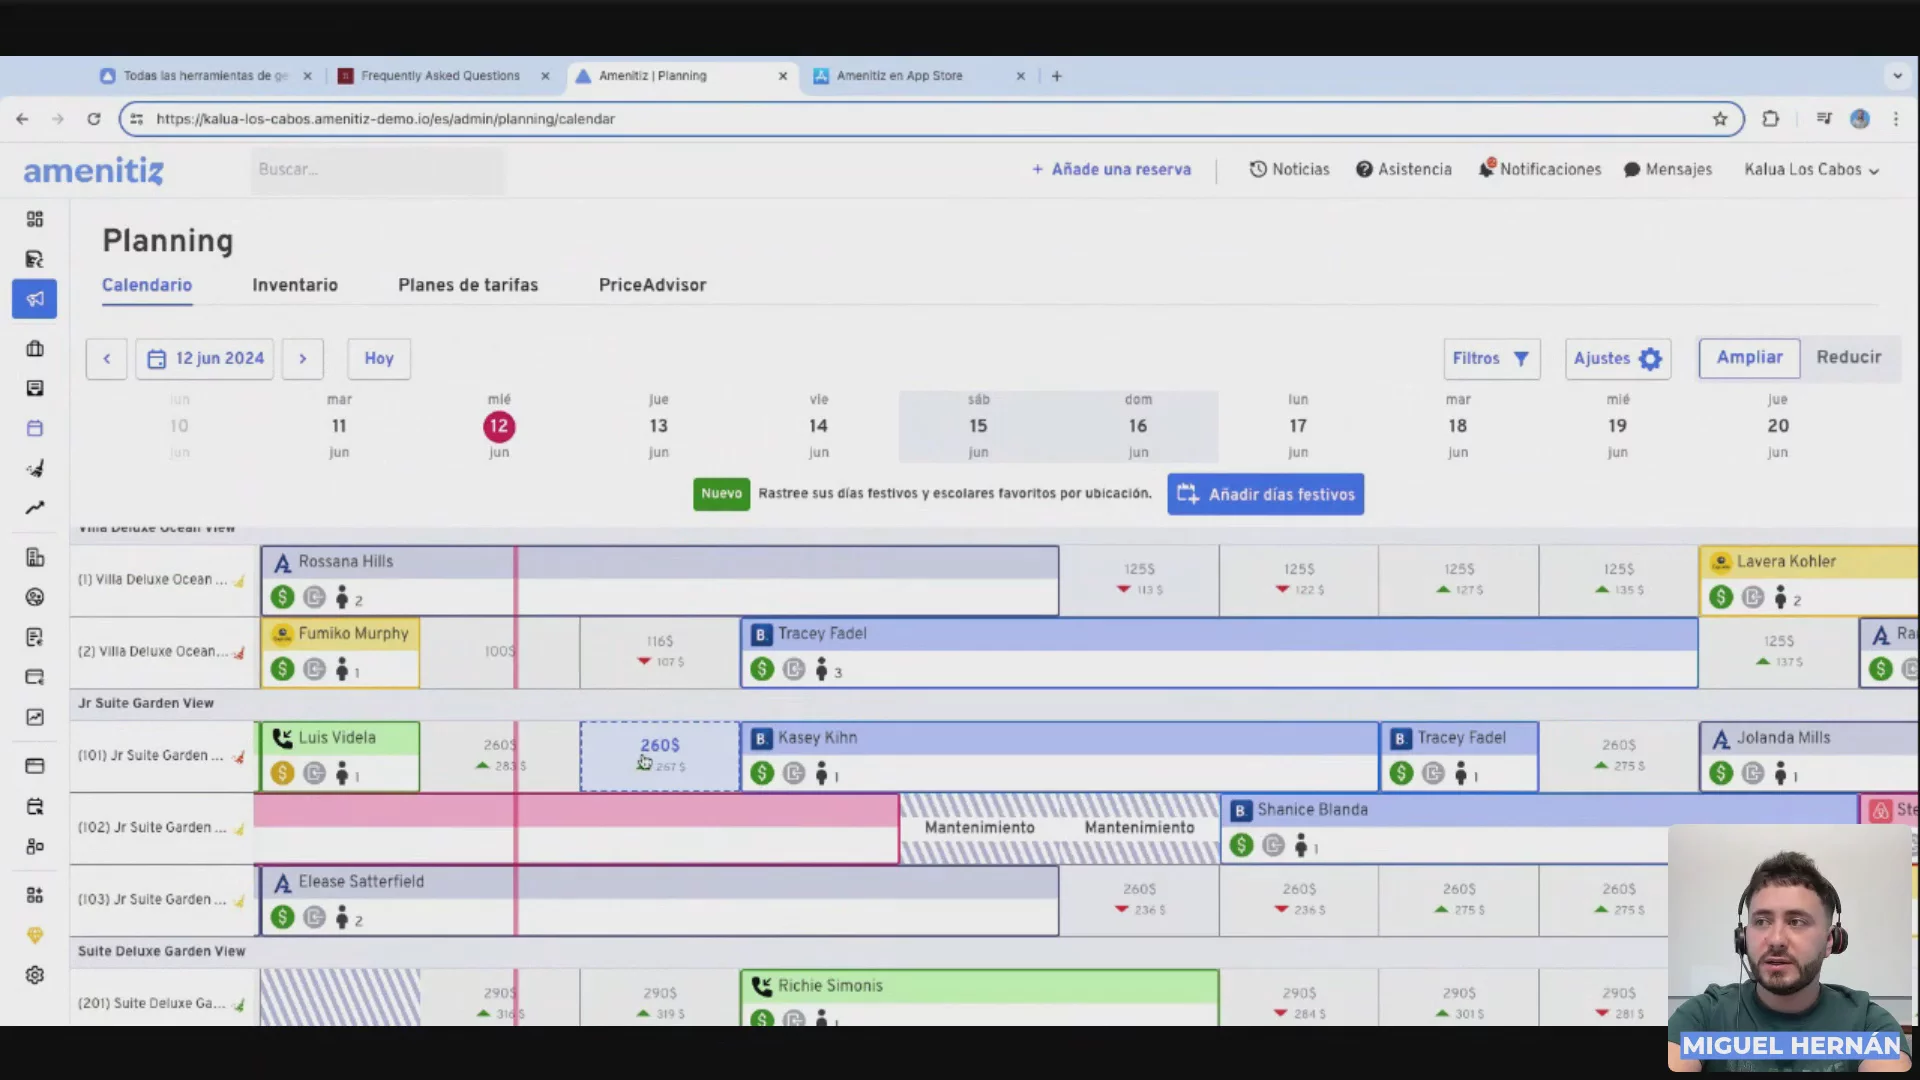Open the megaphone Planning icon in sidebar
The image size is (1920, 1080).
35,299
